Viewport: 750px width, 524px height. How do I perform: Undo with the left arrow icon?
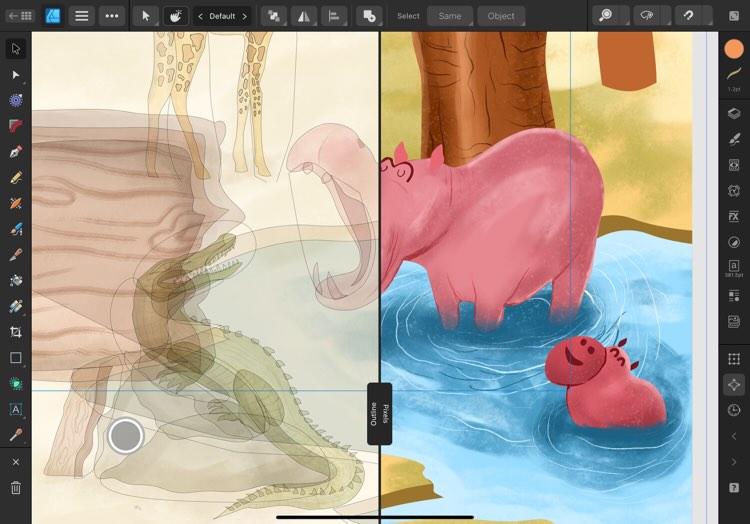[x=734, y=436]
